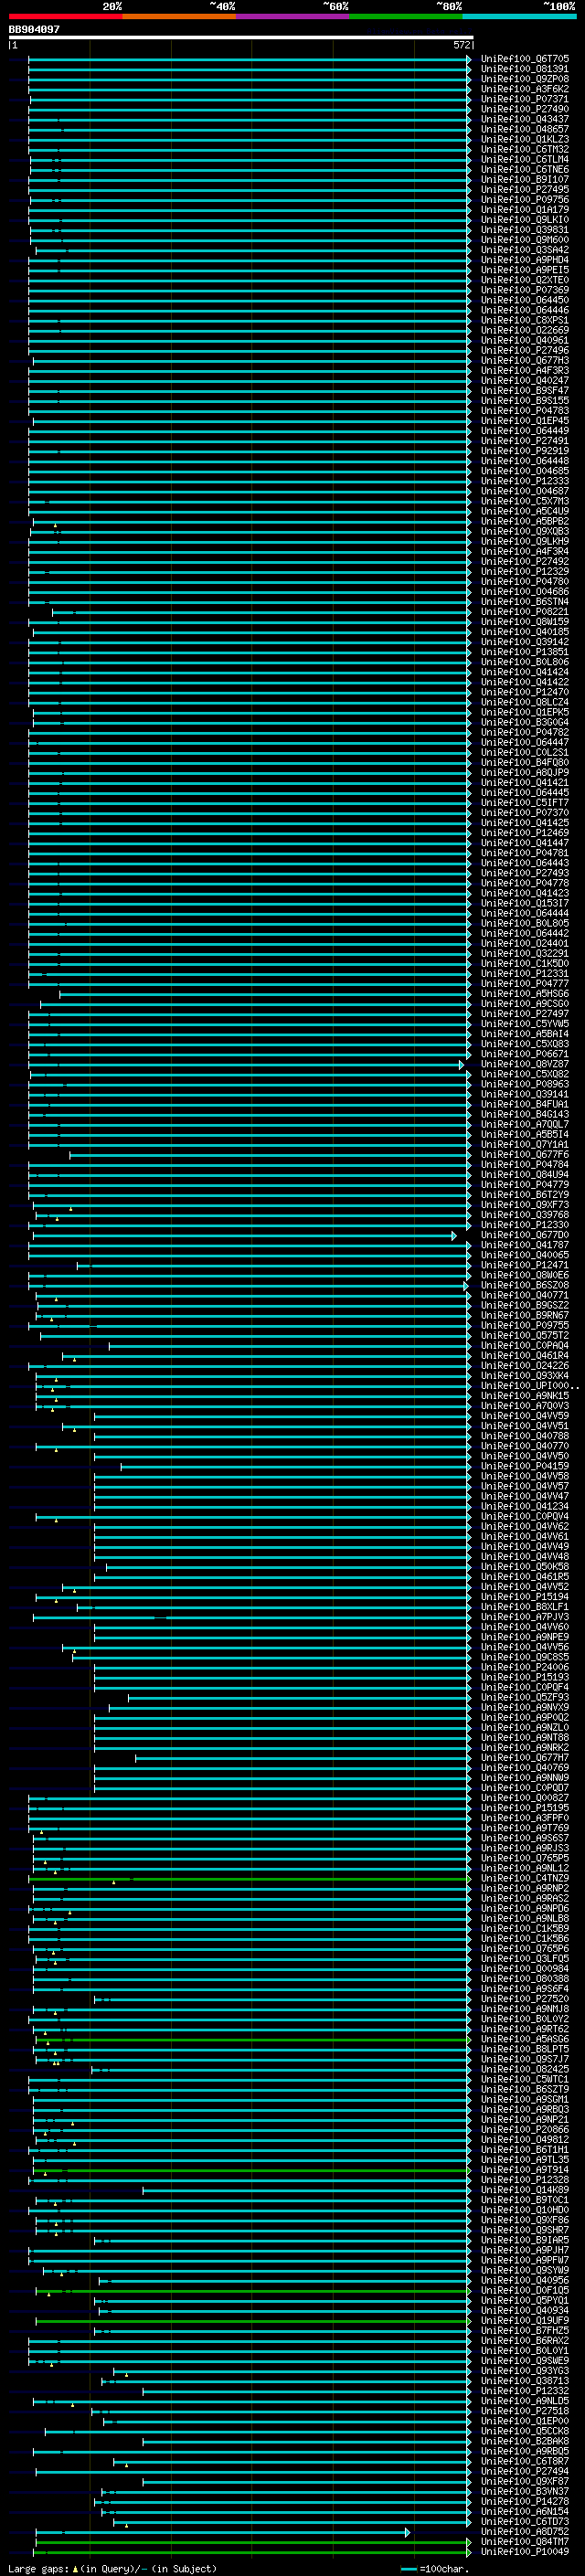Click the purple ~60% identity legend segment
The height and width of the screenshot is (2576, 585).
pos(293,16)
